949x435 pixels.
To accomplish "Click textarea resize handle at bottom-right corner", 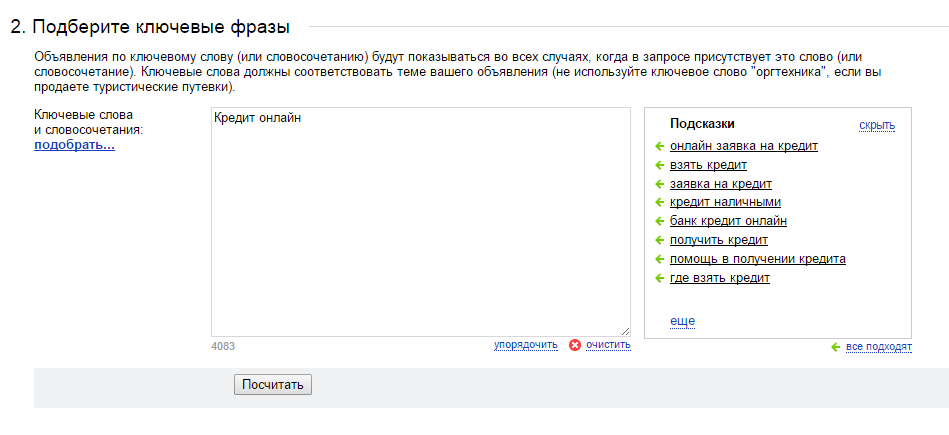I will pos(625,331).
